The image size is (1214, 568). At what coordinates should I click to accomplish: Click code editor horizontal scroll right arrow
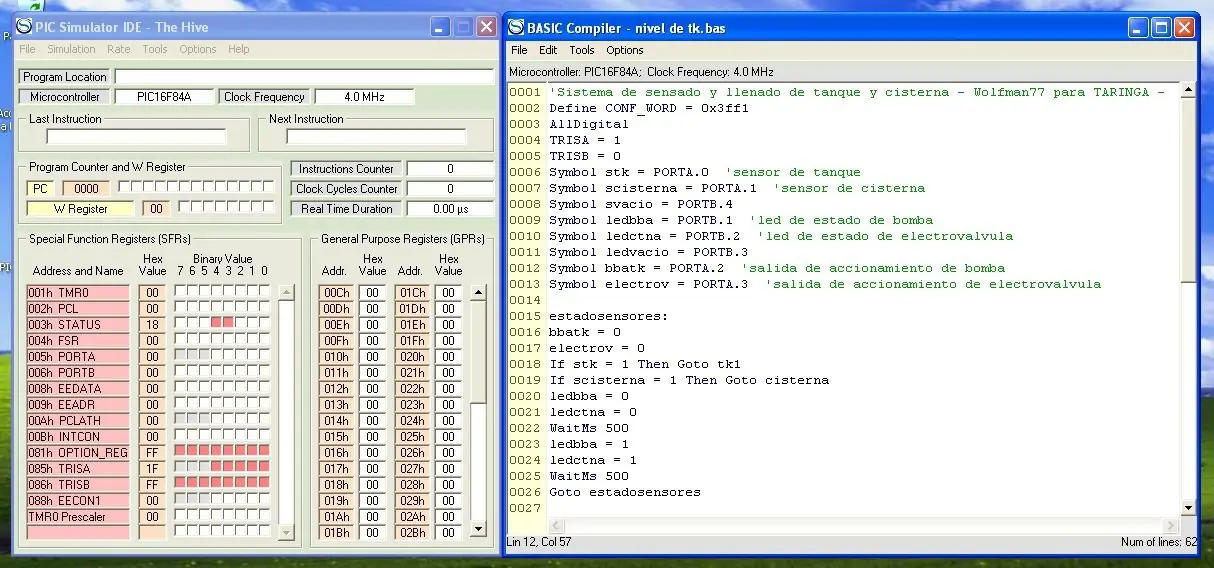click(x=1172, y=525)
